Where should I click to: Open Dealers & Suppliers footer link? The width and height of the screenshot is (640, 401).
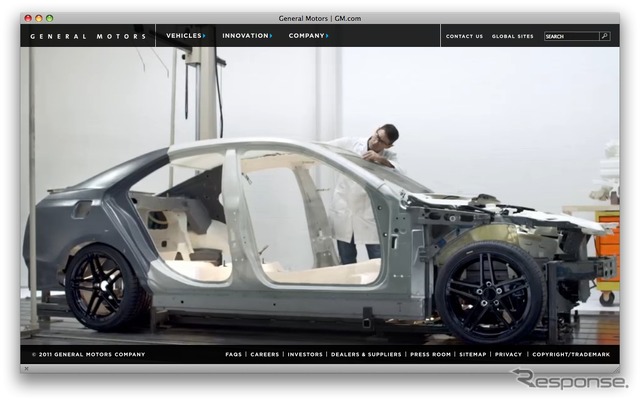366,354
